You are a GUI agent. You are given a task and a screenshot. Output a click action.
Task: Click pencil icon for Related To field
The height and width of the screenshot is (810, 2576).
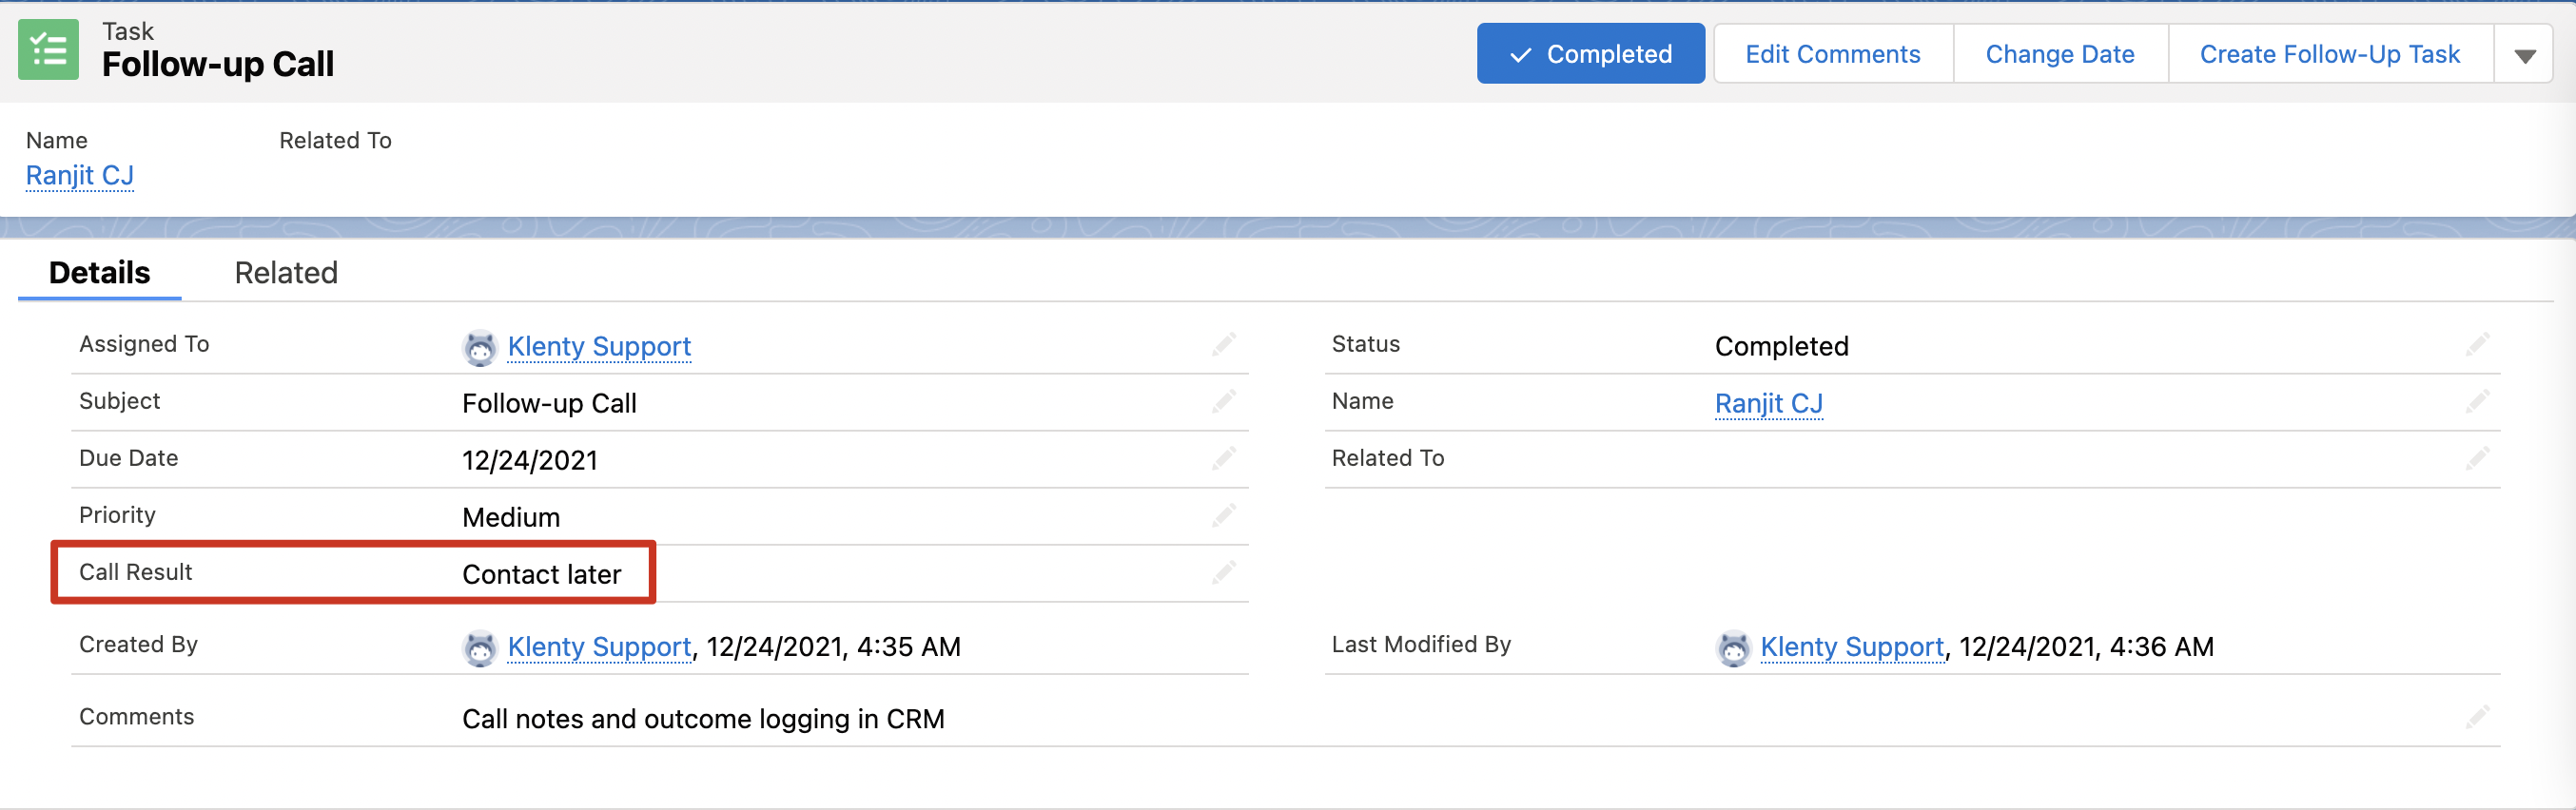tap(2477, 459)
